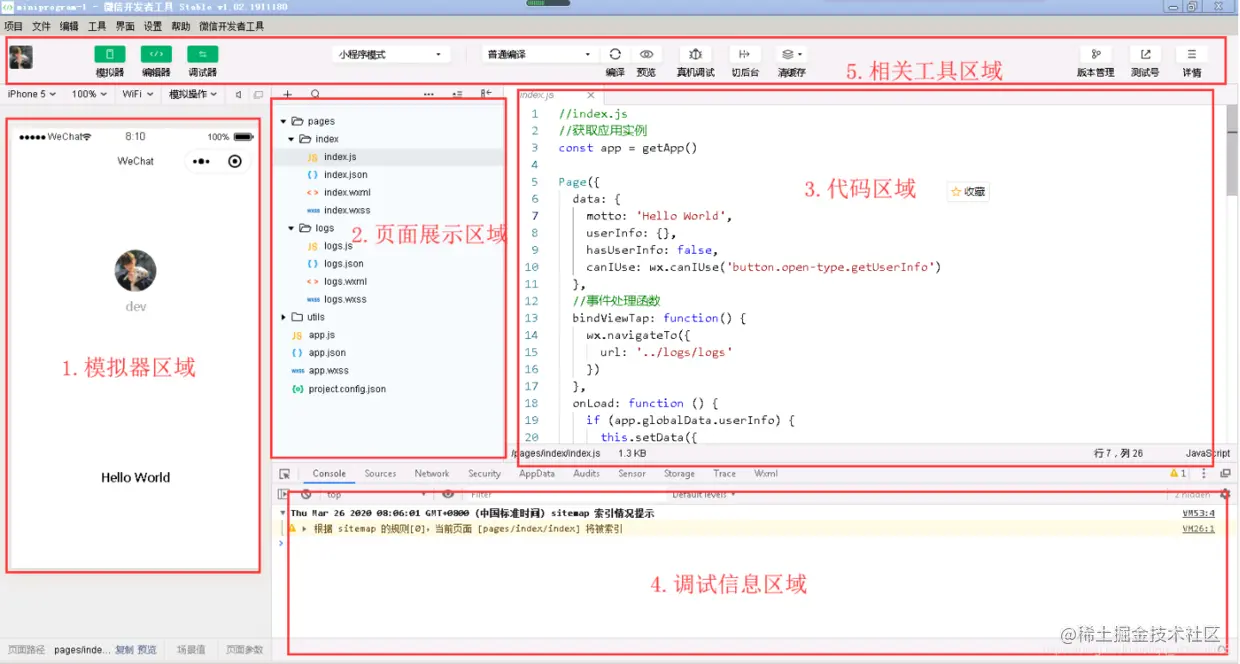This screenshot has width=1240, height=664.
Task: Open the 帮助 menu
Action: tap(180, 27)
